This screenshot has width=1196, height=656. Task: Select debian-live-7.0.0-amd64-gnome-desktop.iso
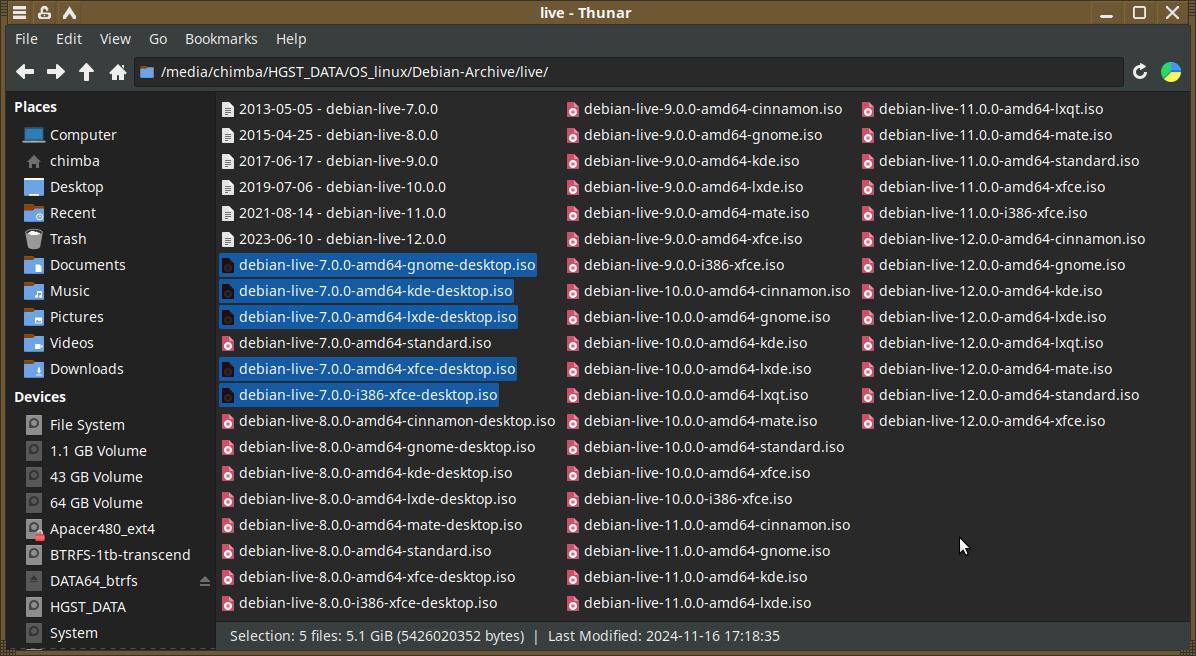coord(378,265)
